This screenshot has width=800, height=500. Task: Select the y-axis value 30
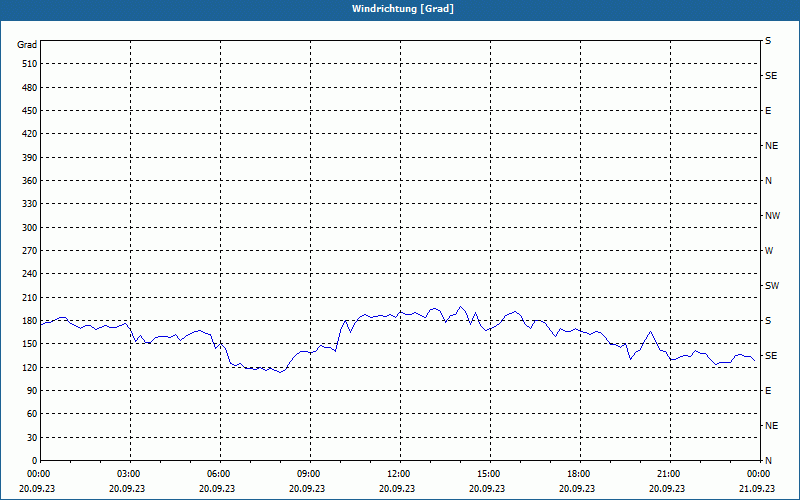[x=32, y=437]
